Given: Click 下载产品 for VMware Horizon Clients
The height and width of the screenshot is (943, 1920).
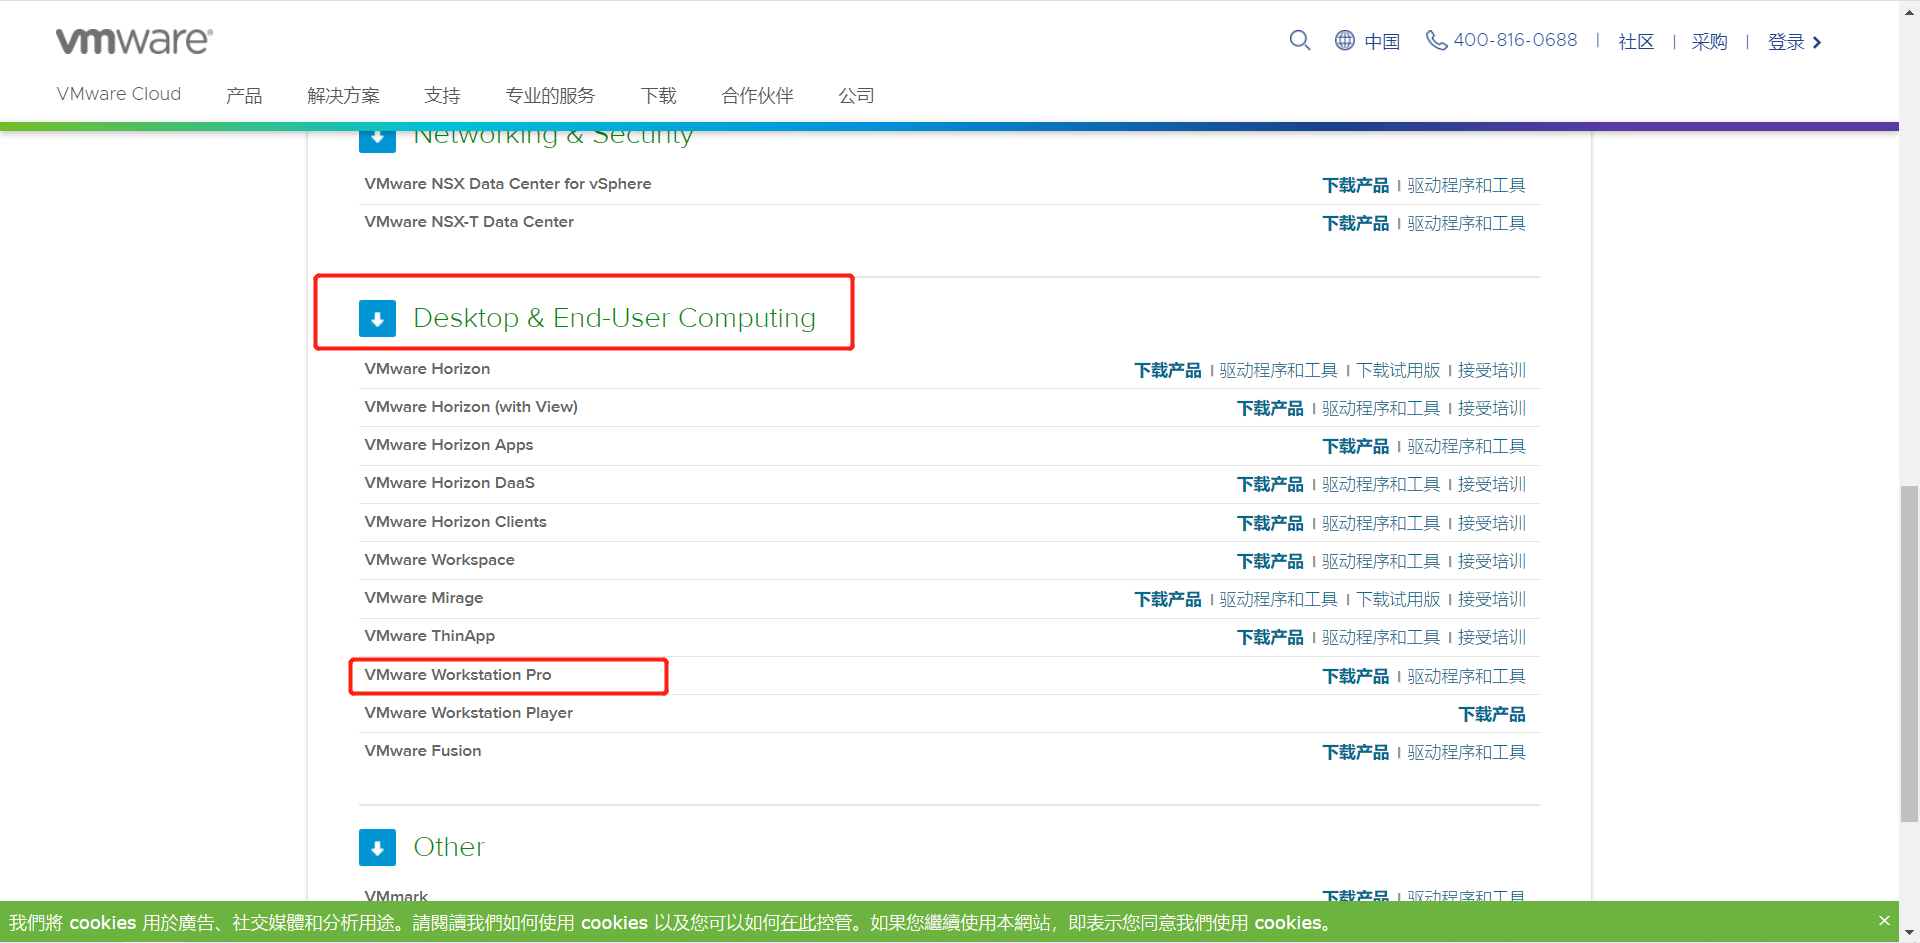Looking at the screenshot, I should (1270, 523).
